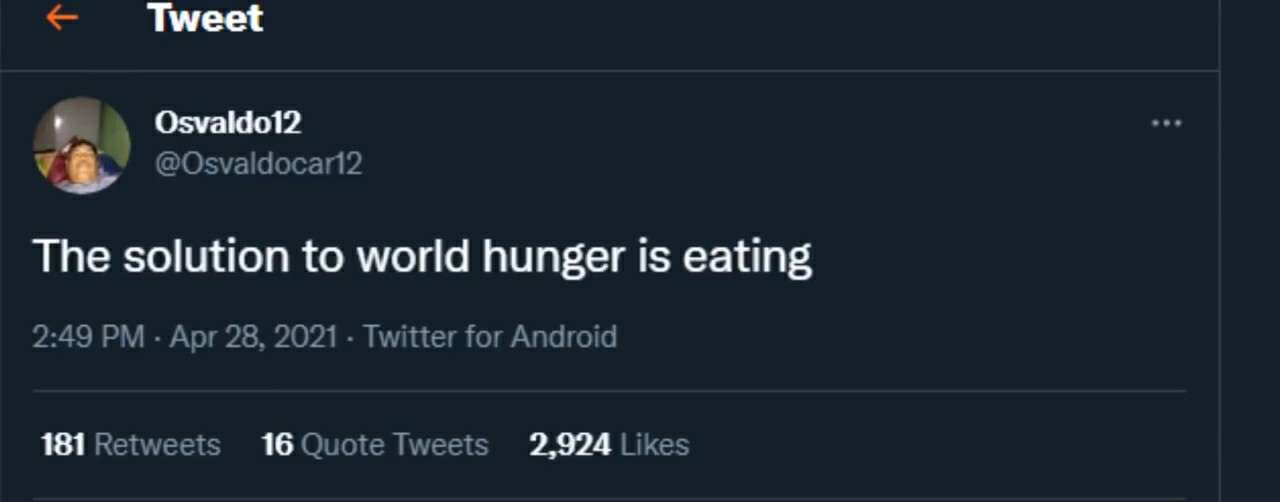Click the Osvaldo12 display name

click(227, 123)
